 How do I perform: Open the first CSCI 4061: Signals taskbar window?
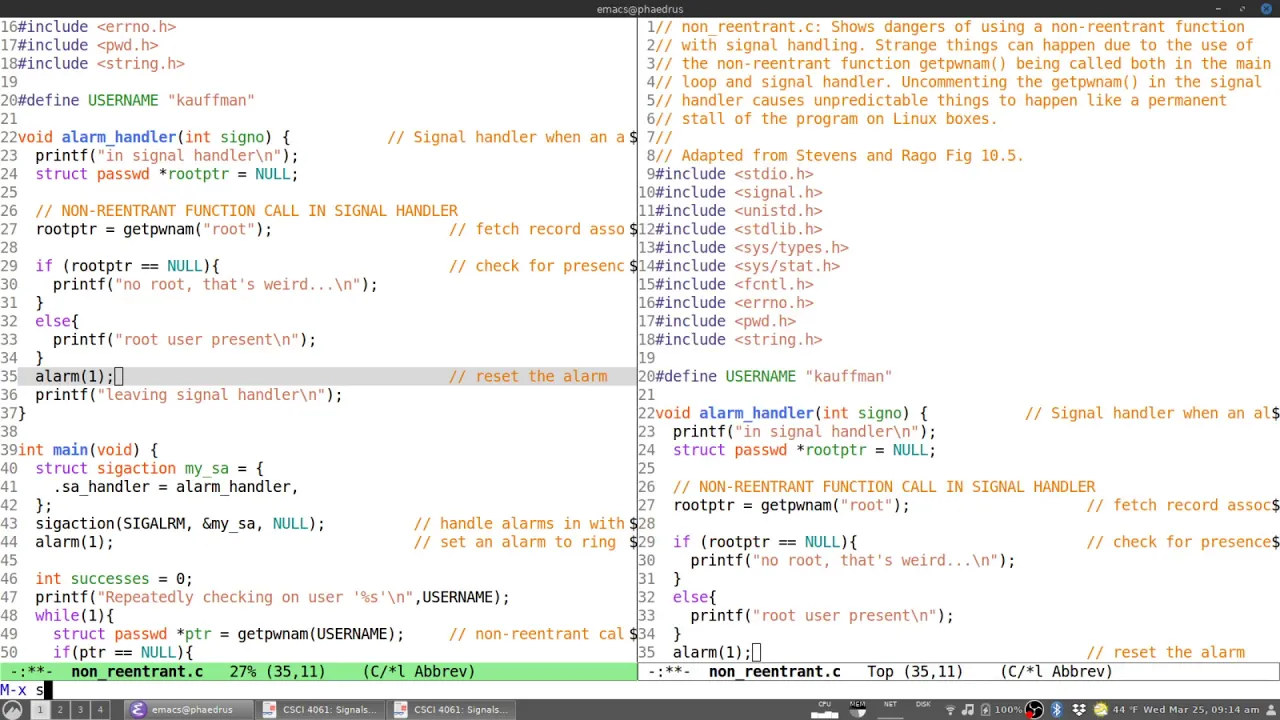pos(321,710)
